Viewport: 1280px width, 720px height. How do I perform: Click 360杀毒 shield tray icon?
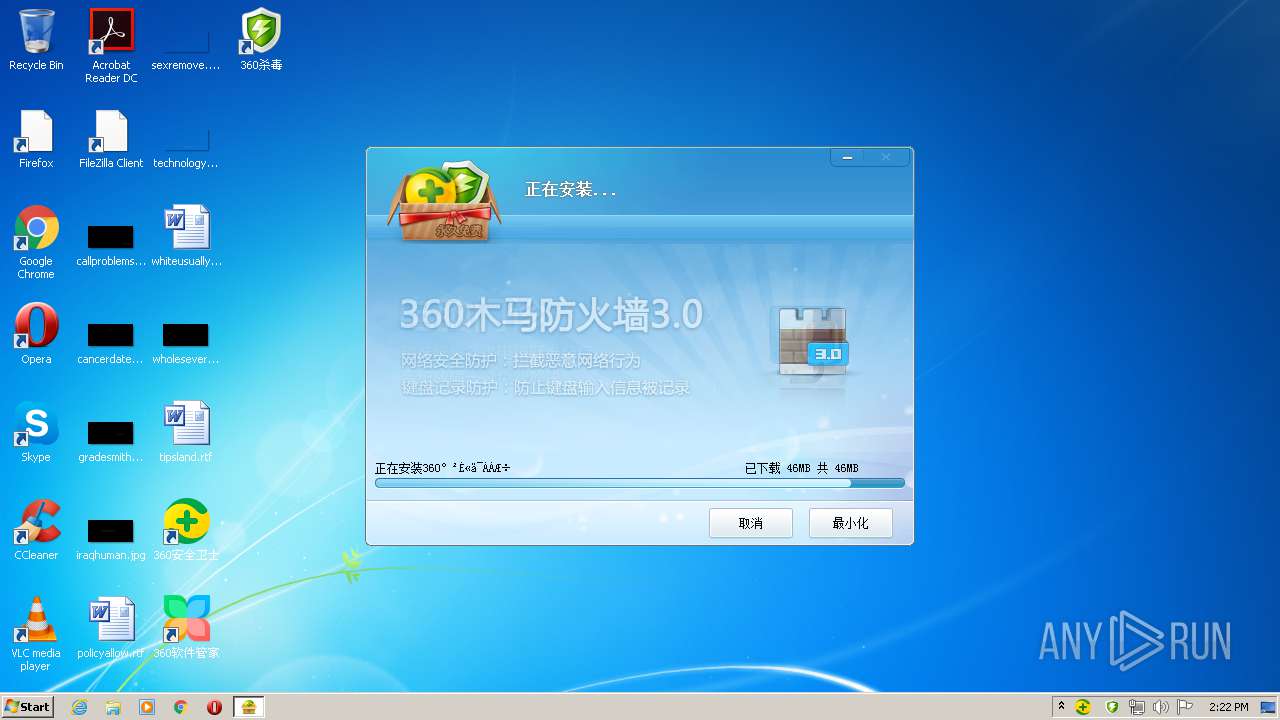[x=1111, y=707]
